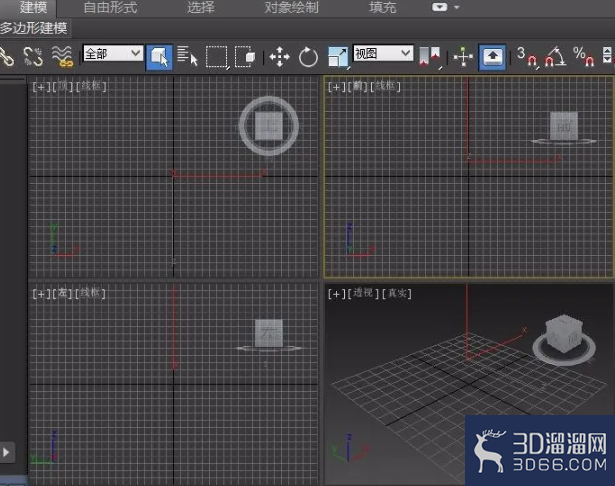Open the 自由形式 ribbon tab
Viewport: 615px width, 486px height.
(x=111, y=7)
